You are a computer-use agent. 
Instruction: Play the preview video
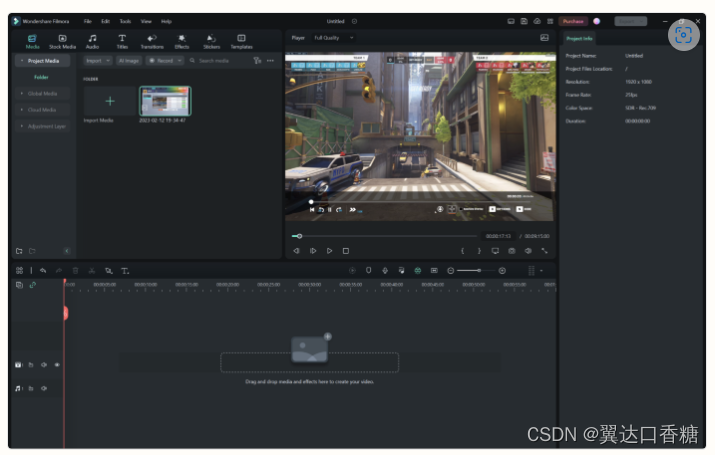pos(329,251)
